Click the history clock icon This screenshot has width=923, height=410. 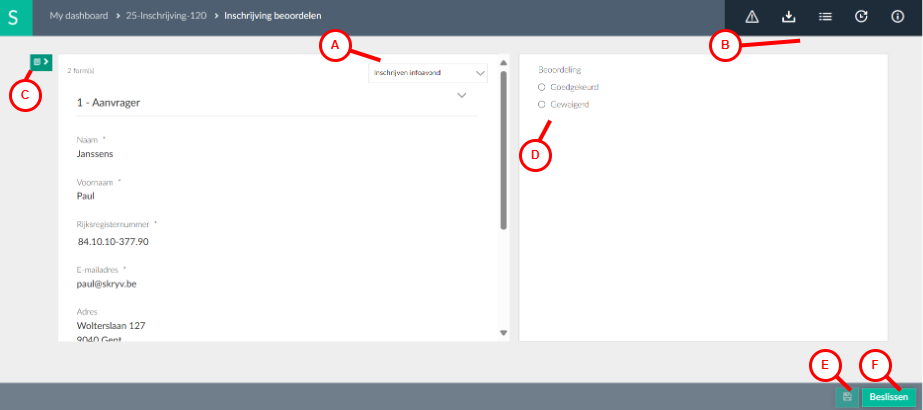861,17
